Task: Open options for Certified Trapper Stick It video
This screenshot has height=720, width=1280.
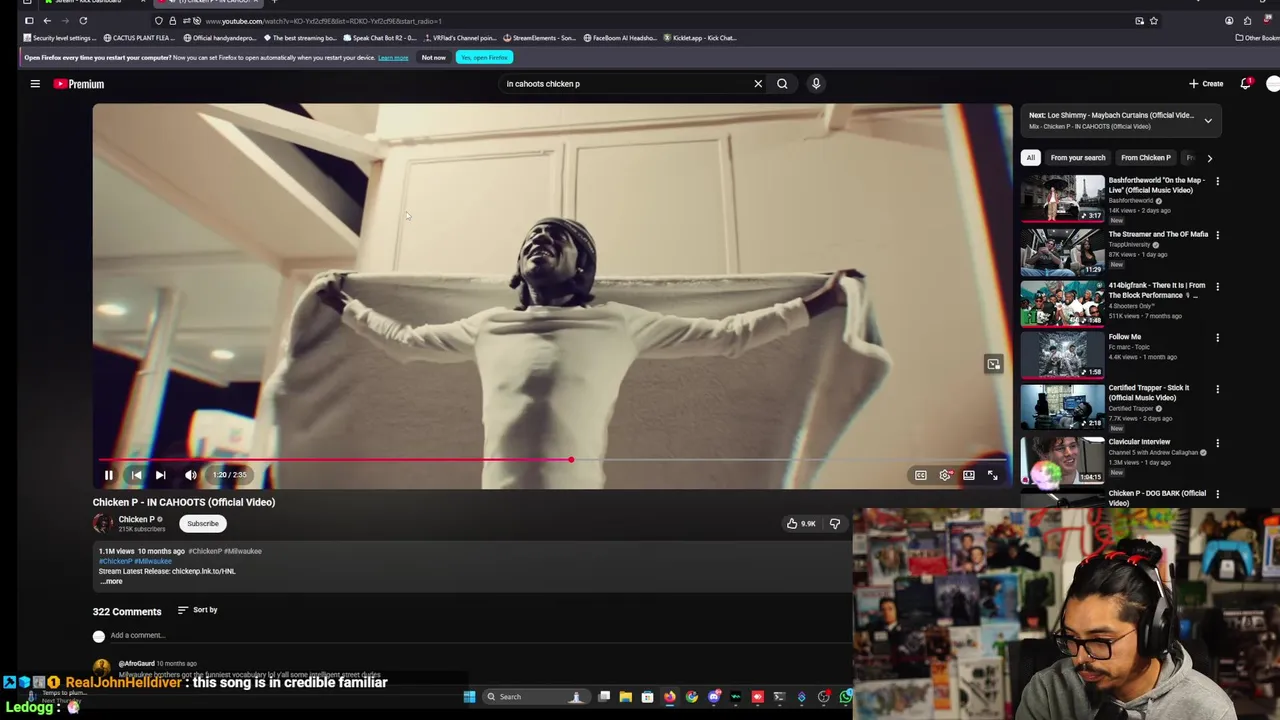Action: [x=1217, y=389]
